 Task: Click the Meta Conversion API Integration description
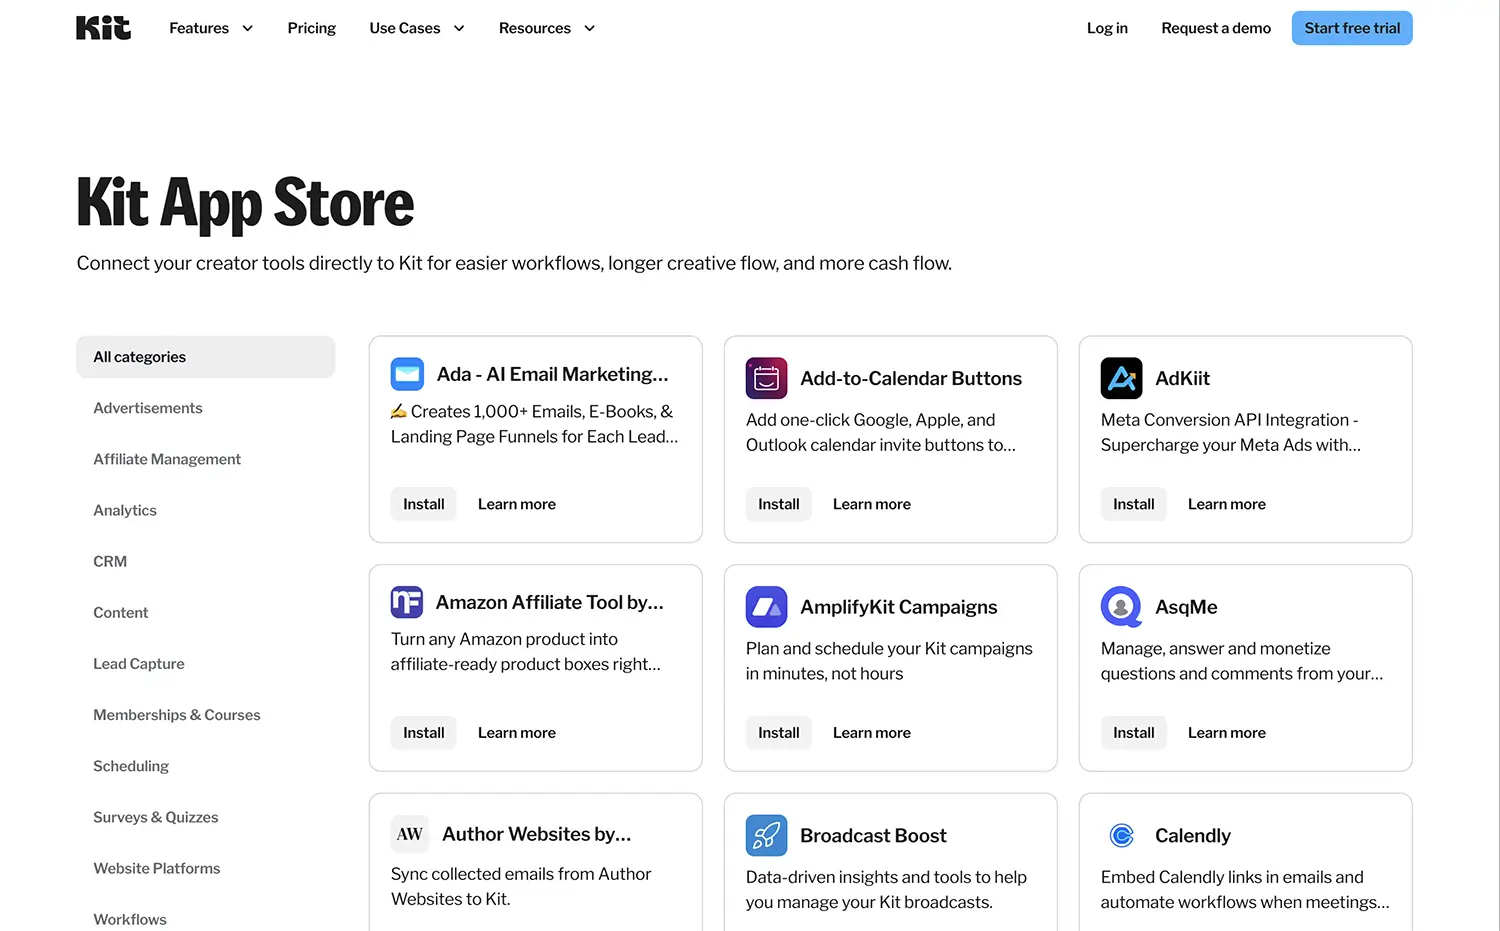pyautogui.click(x=1231, y=432)
